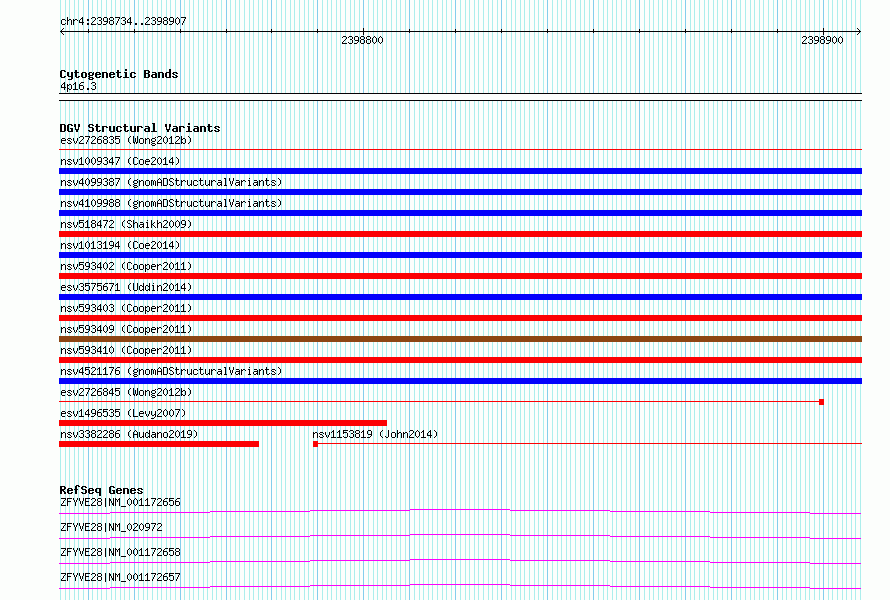Image resolution: width=890 pixels, height=600 pixels.
Task: Click the blue bar of nsv4099387
Action: tap(460, 192)
